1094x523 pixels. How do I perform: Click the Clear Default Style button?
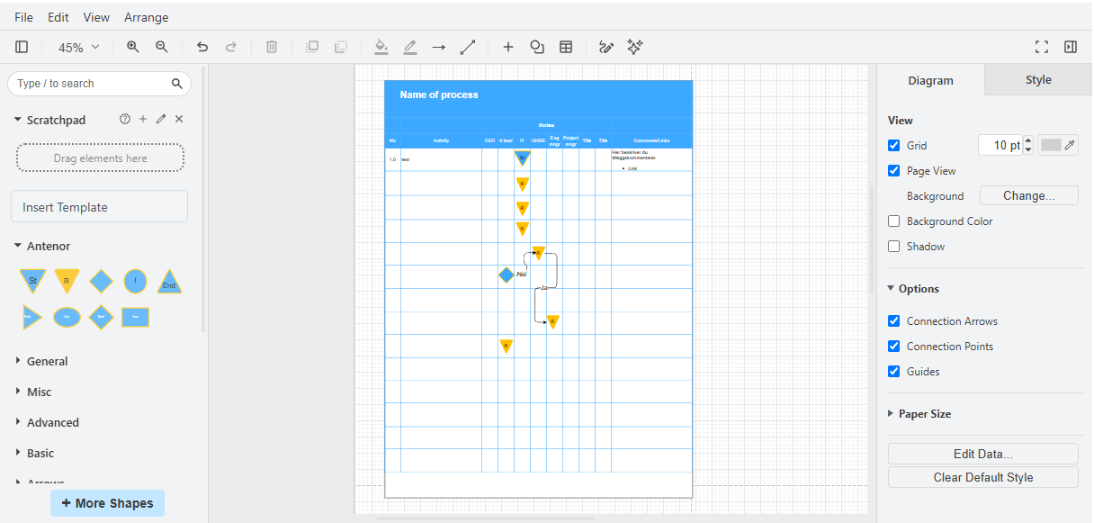point(983,478)
